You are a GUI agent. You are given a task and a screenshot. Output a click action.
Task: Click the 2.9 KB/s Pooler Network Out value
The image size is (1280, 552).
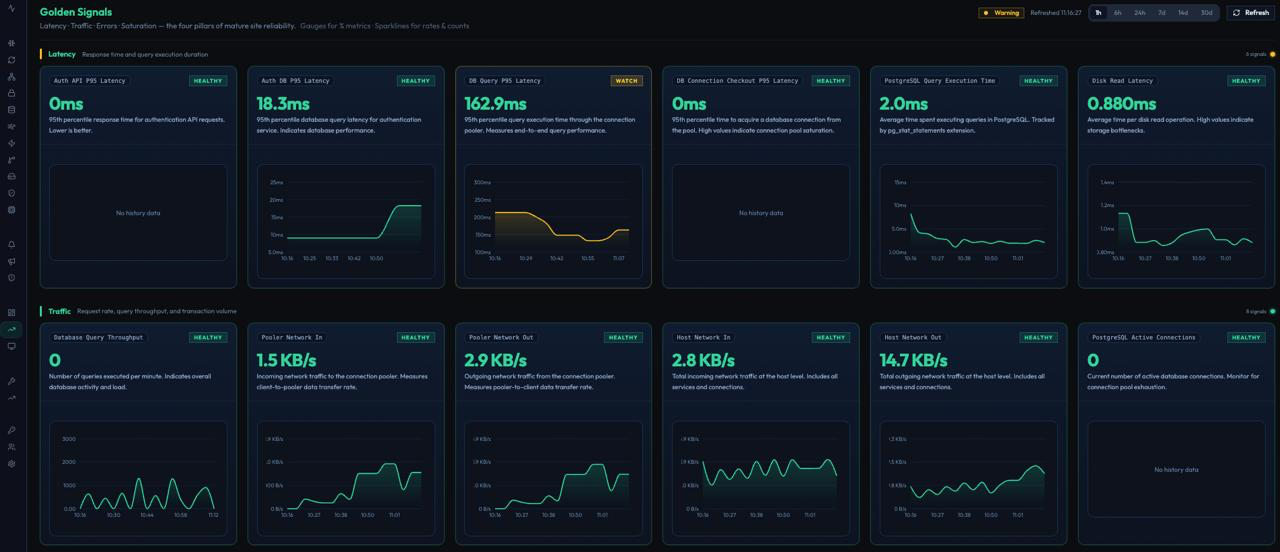click(495, 360)
